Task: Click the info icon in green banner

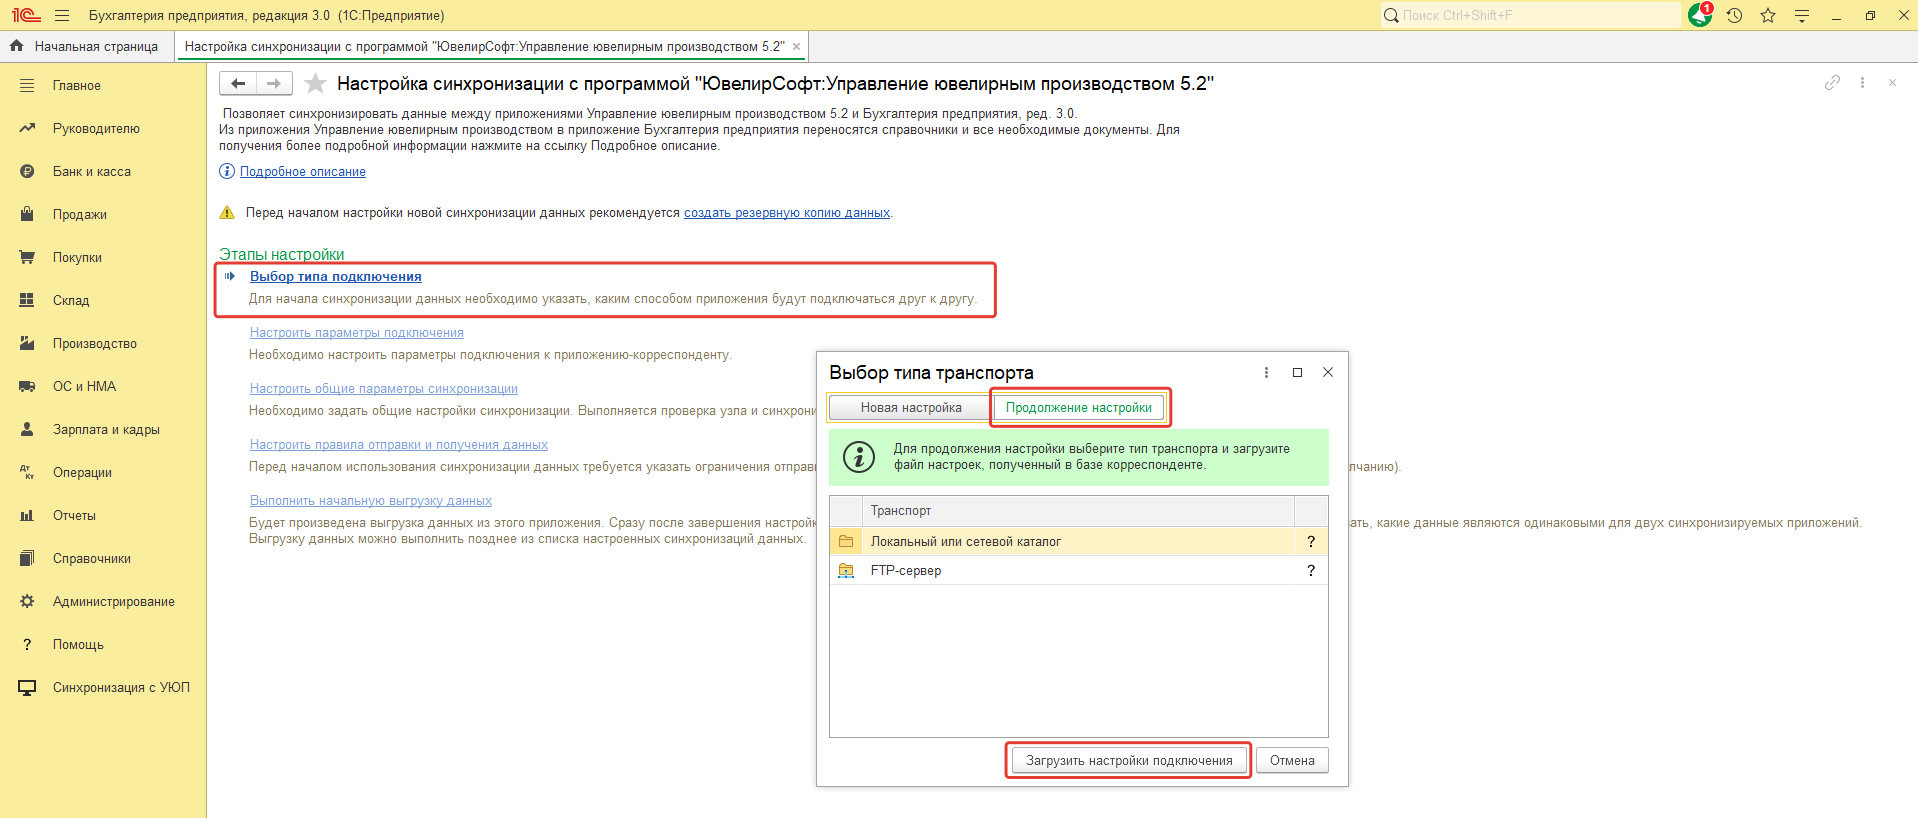Action: coord(859,456)
